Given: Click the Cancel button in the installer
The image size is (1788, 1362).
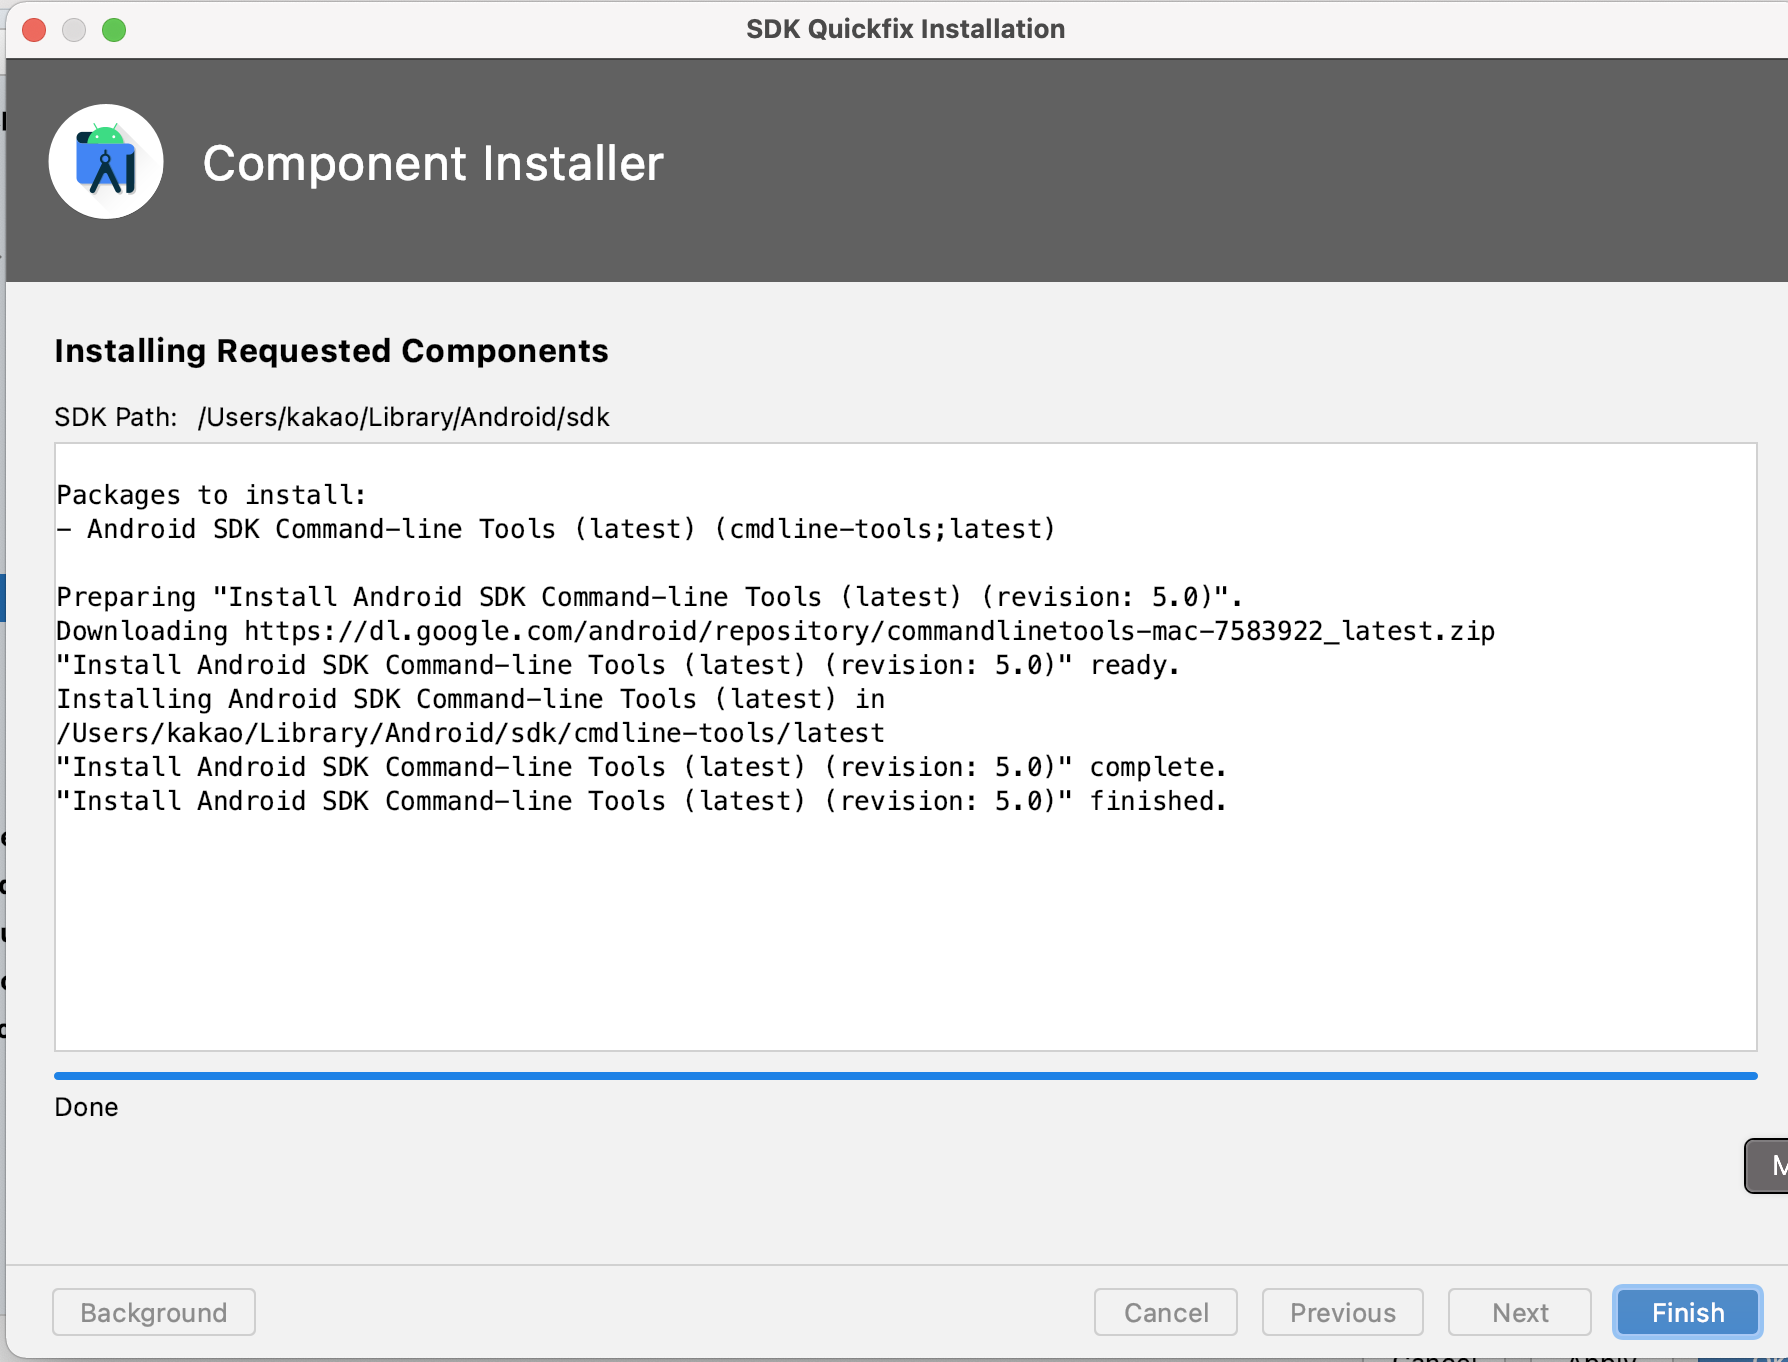Looking at the screenshot, I should pos(1166,1312).
